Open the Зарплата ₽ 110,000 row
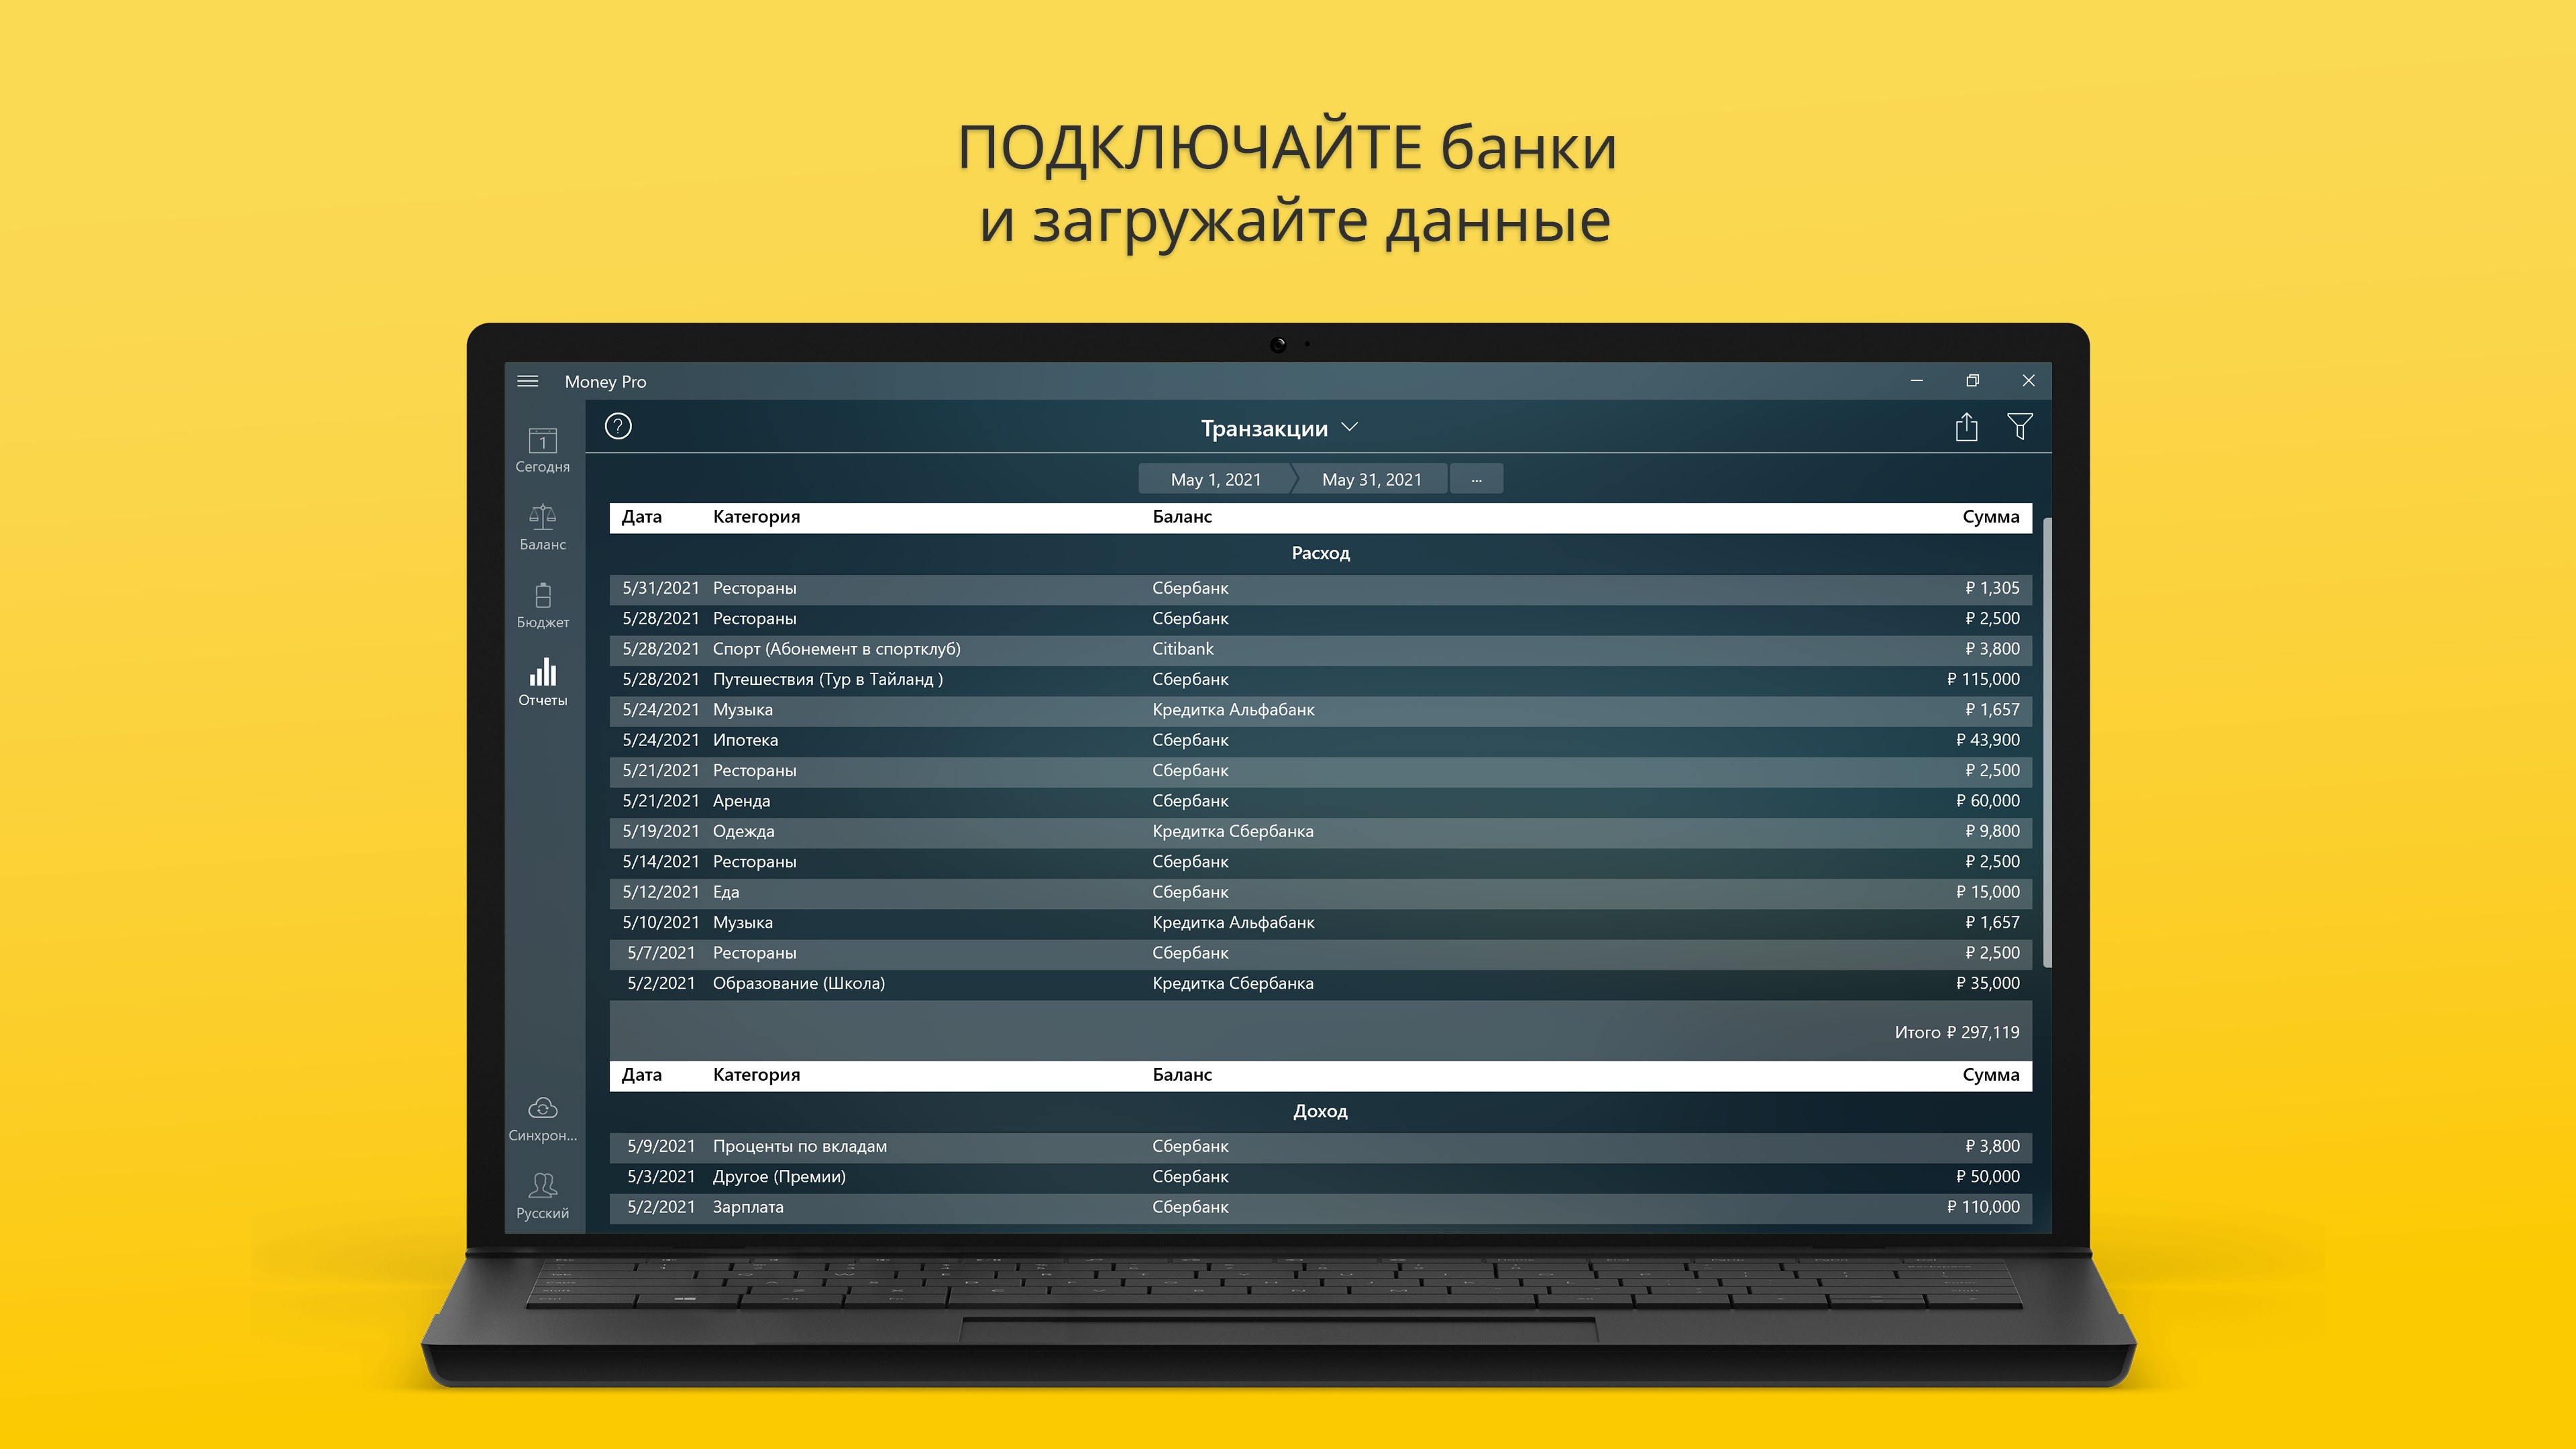2576x1449 pixels. click(x=1320, y=1207)
